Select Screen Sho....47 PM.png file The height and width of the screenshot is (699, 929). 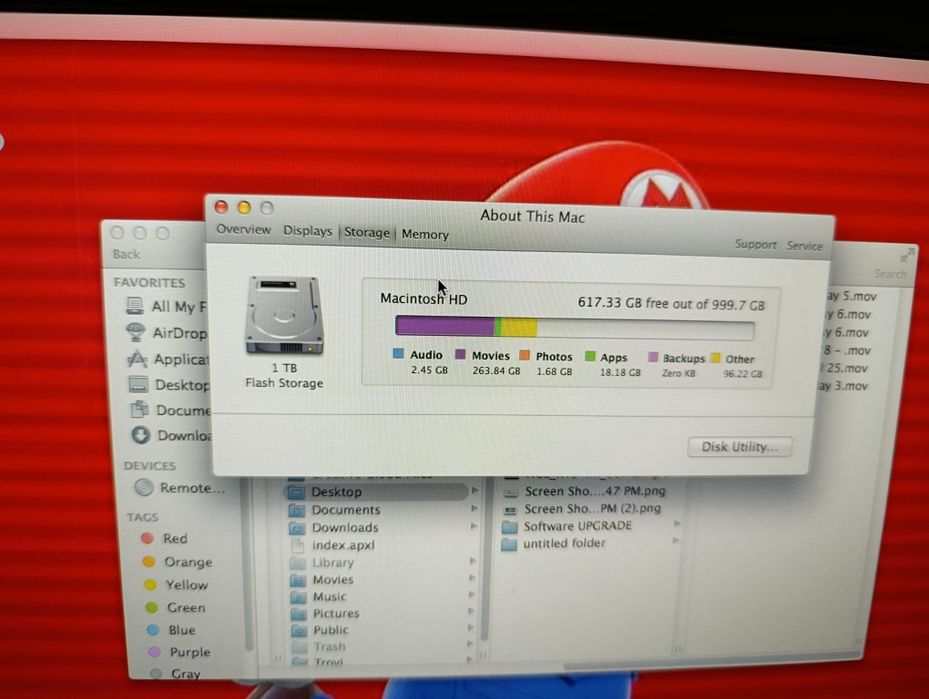[584, 491]
